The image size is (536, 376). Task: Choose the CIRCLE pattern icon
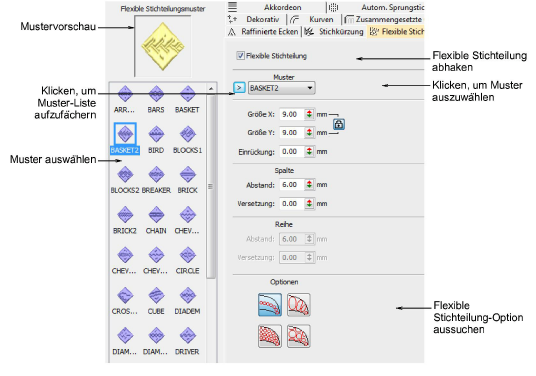[x=188, y=255]
